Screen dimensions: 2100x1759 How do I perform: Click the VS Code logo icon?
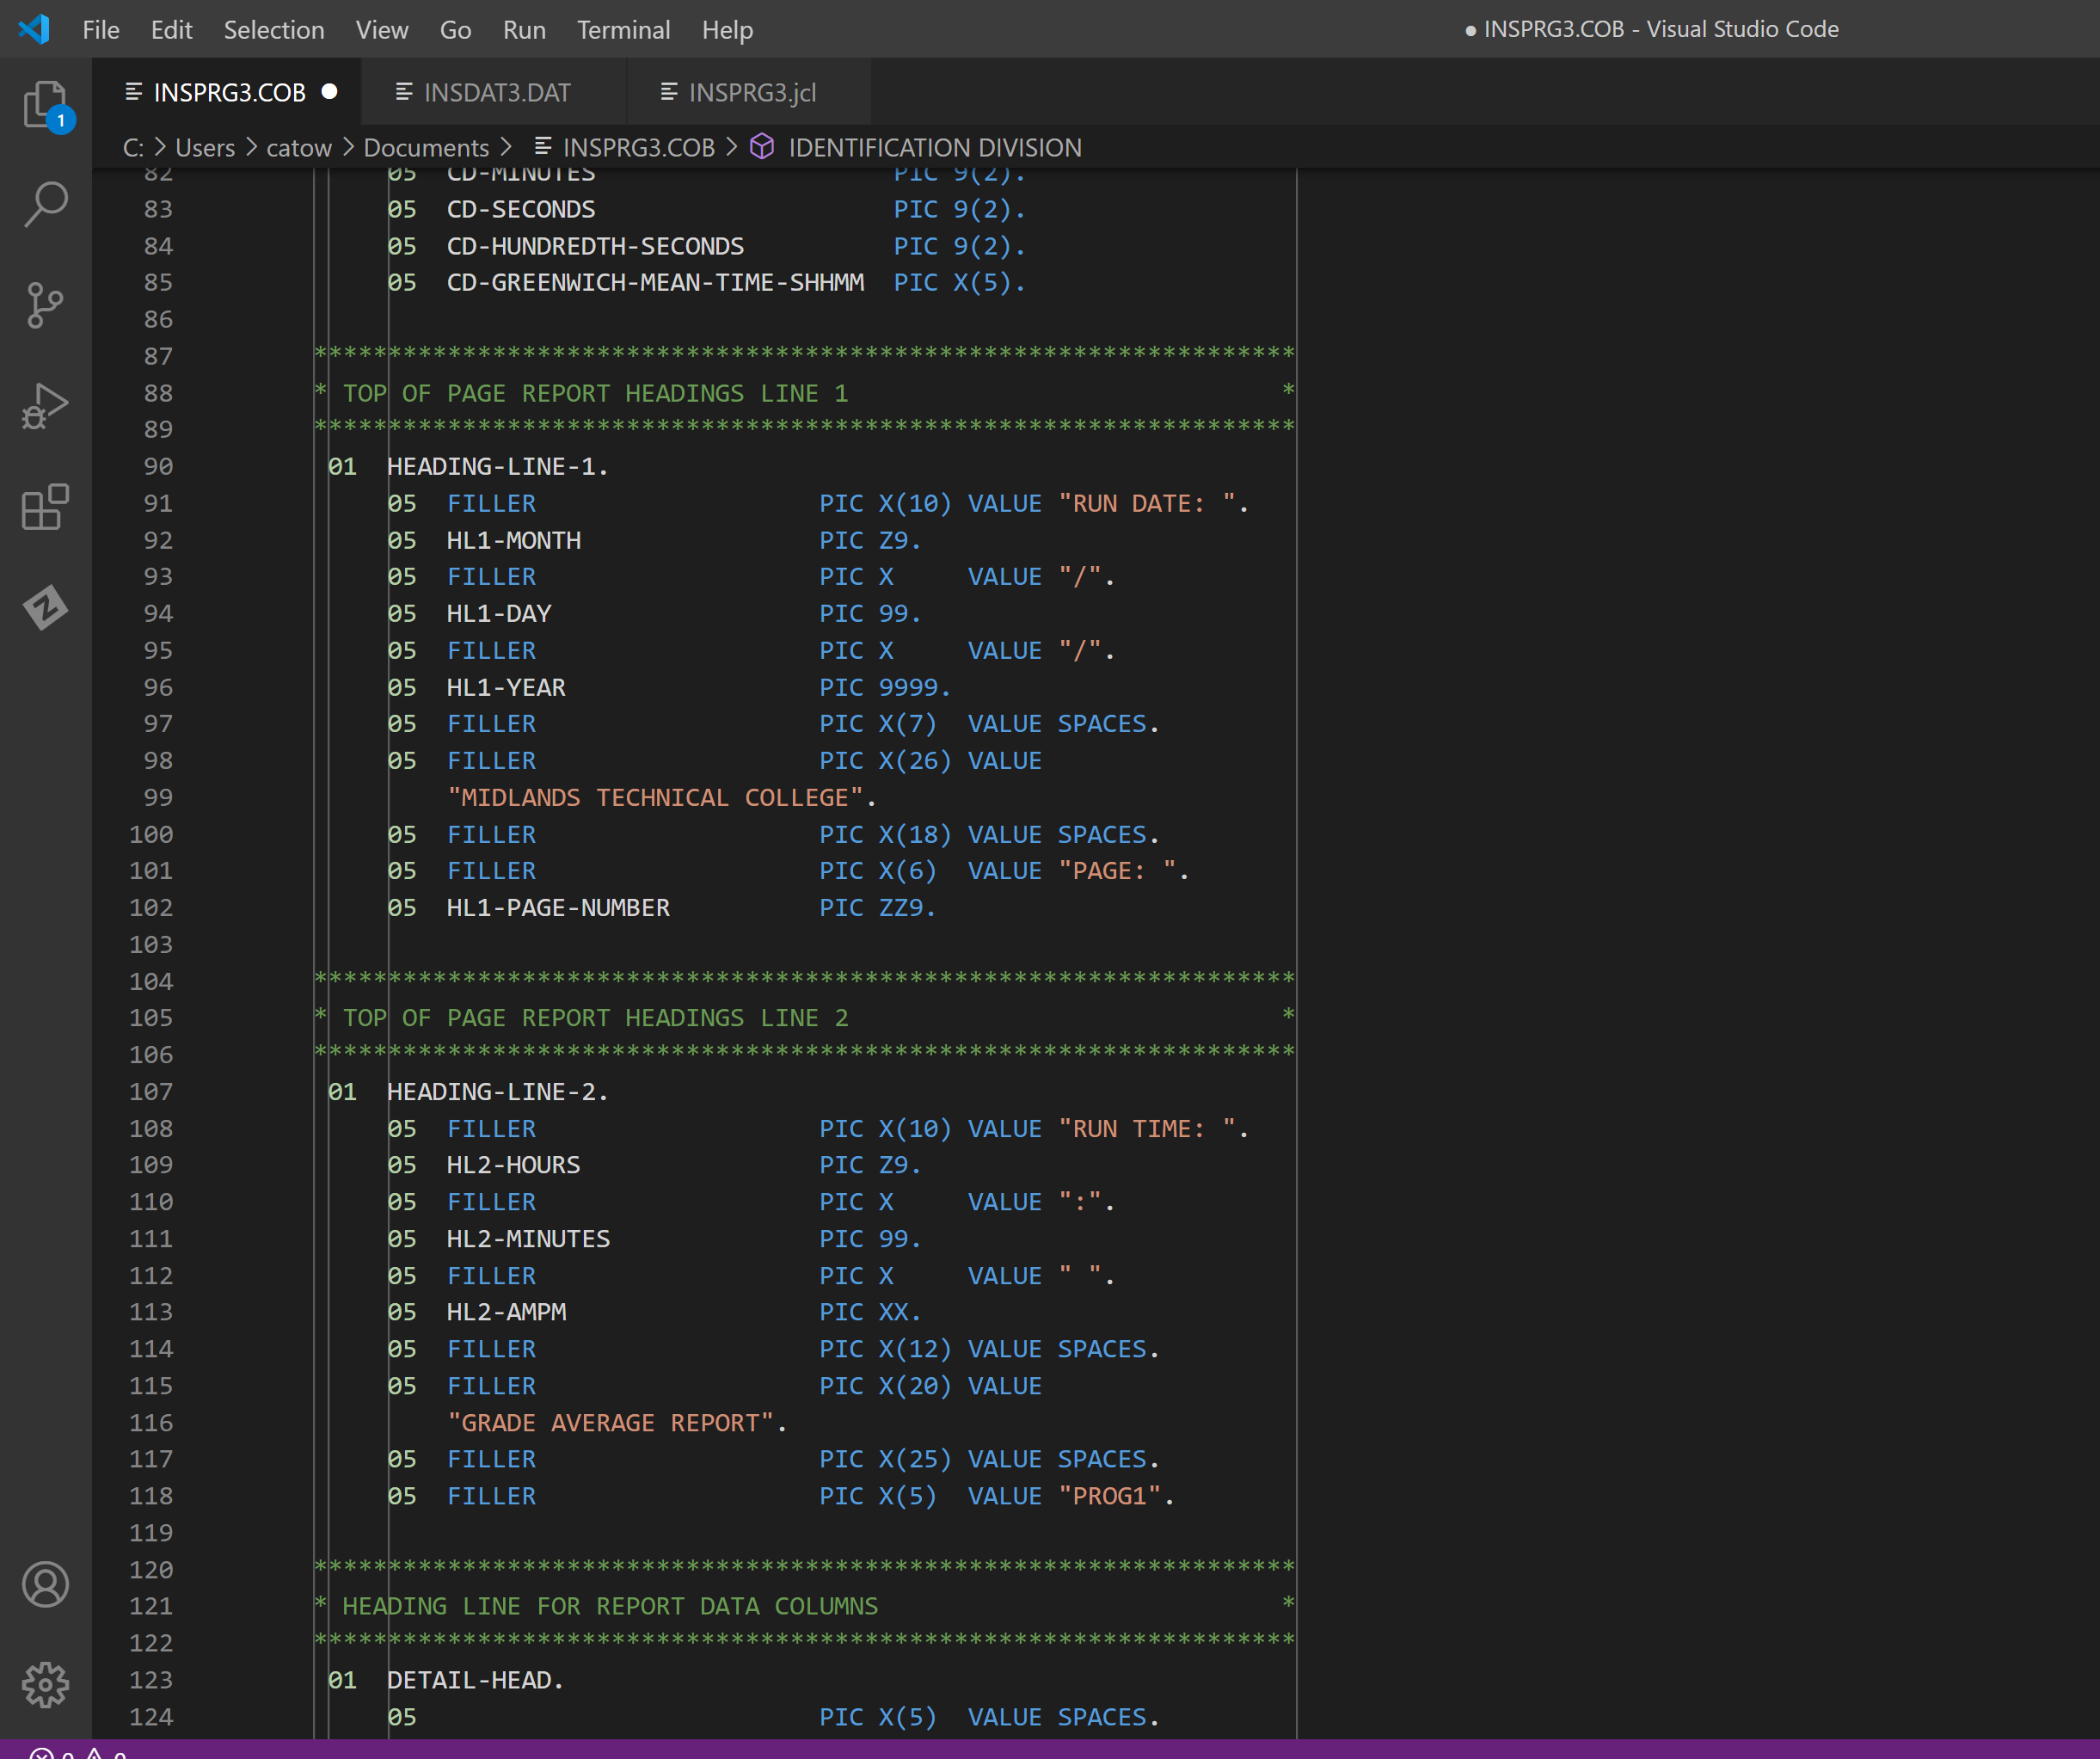click(x=33, y=29)
